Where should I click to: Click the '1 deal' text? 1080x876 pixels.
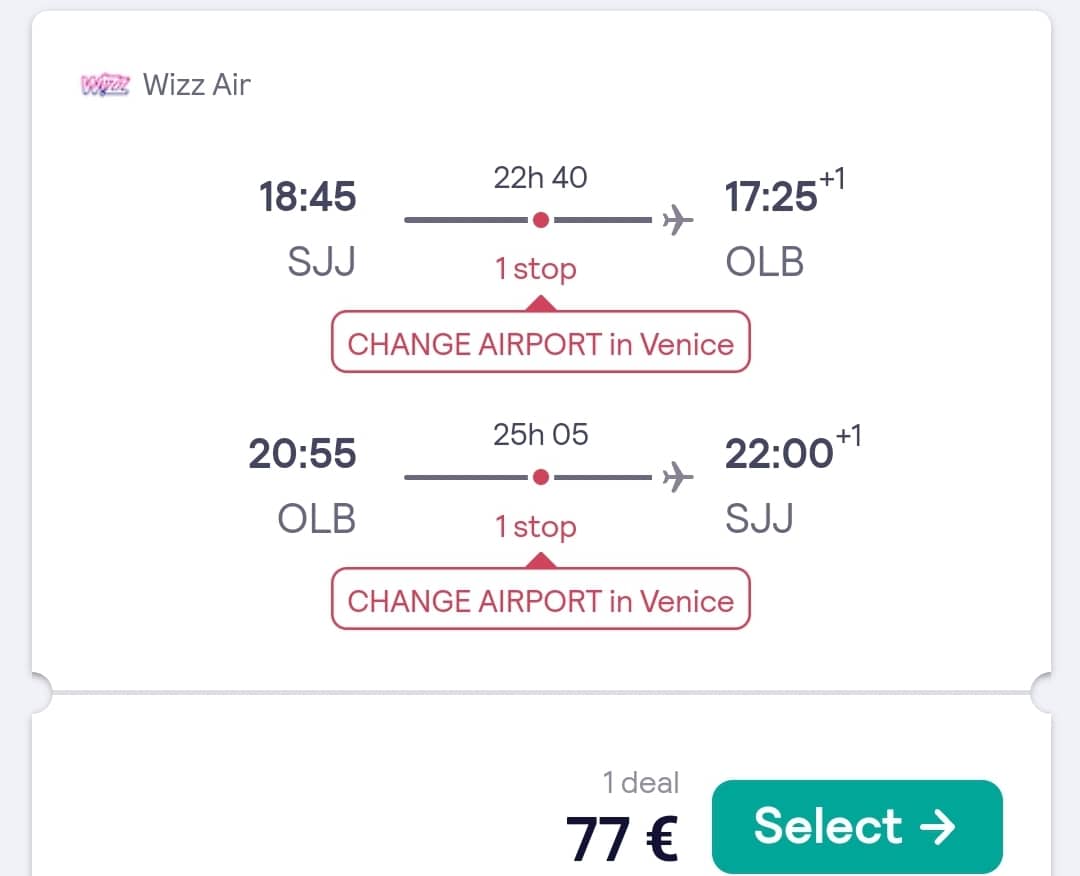640,782
